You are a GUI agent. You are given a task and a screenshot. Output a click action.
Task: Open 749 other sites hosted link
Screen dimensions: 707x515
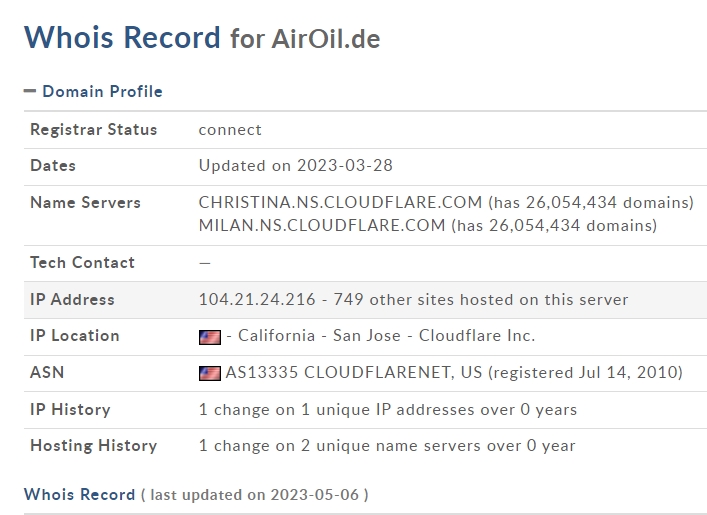pos(481,299)
